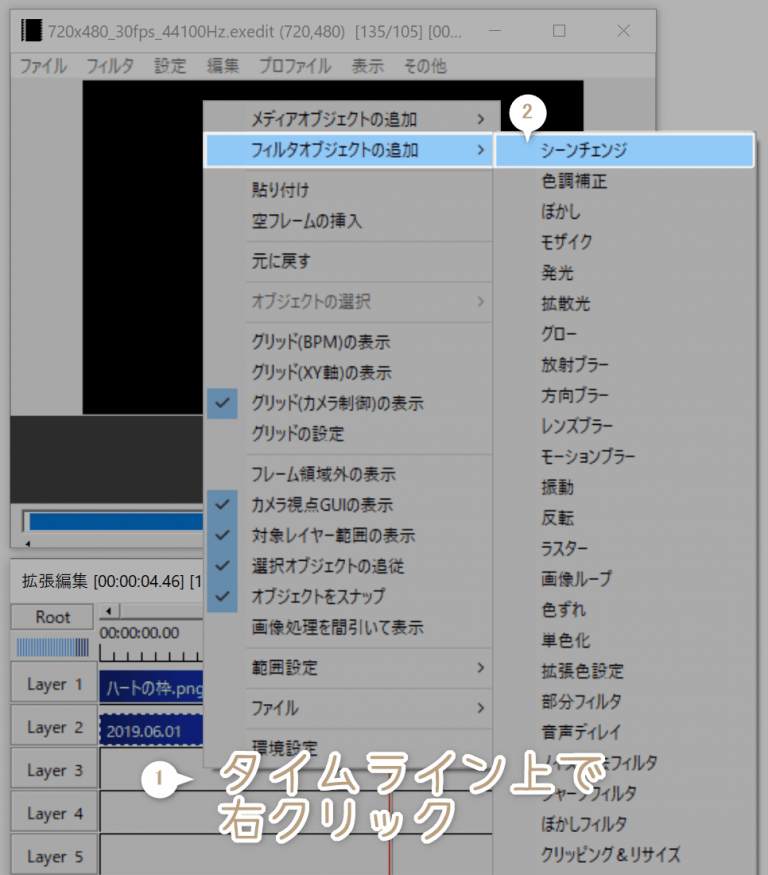
Task: Maximize the AviUtl main window
Action: [x=559, y=31]
